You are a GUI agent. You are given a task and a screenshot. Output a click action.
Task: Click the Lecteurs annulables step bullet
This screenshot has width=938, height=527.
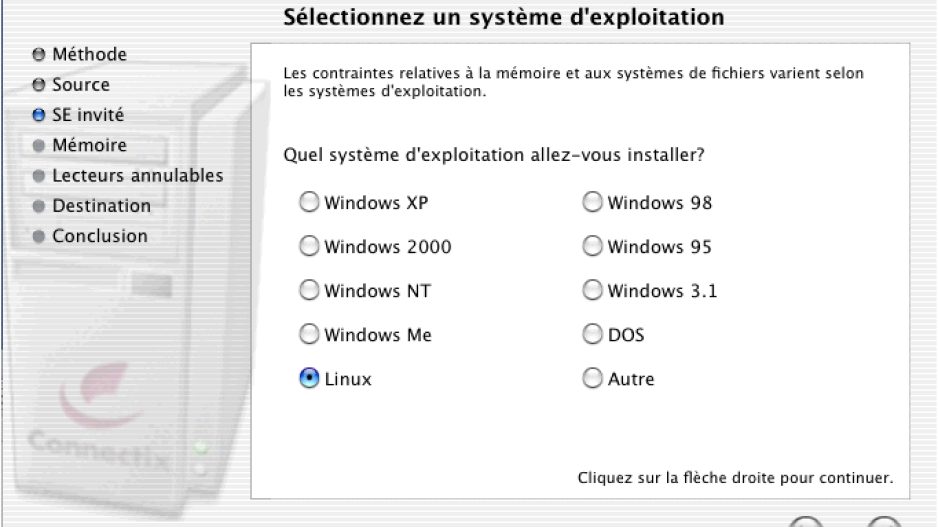[x=39, y=176]
